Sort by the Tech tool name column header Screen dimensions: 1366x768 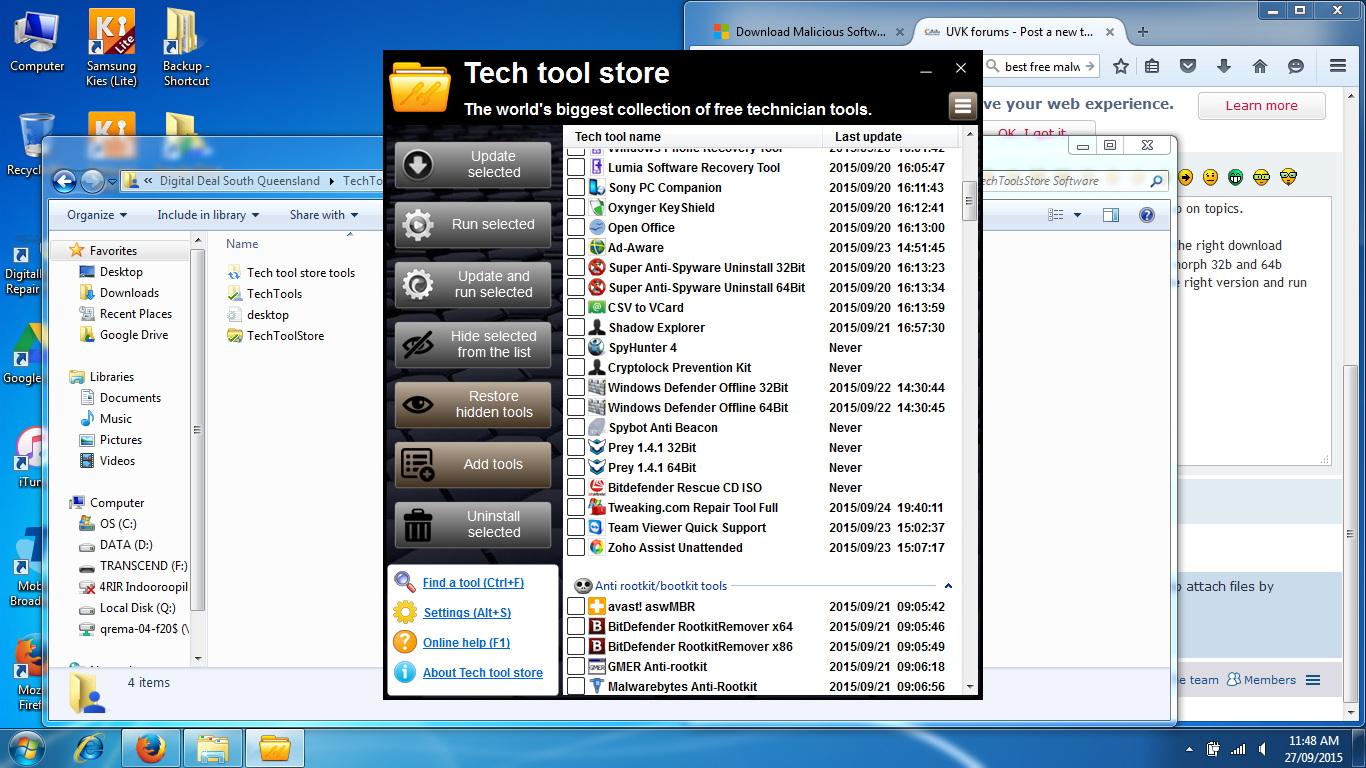coord(693,136)
